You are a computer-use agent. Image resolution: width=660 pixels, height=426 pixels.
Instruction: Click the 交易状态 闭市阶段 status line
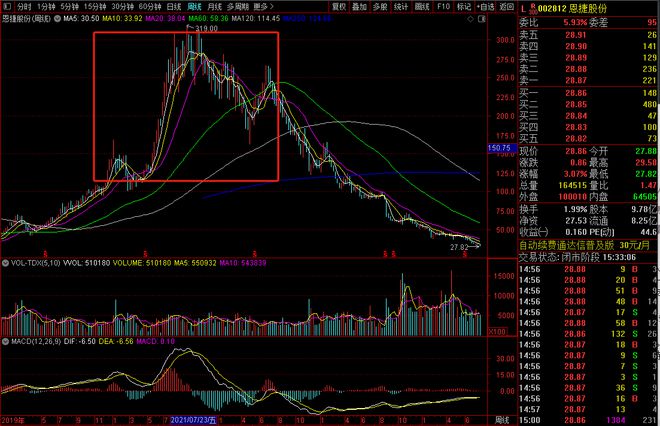pos(577,257)
